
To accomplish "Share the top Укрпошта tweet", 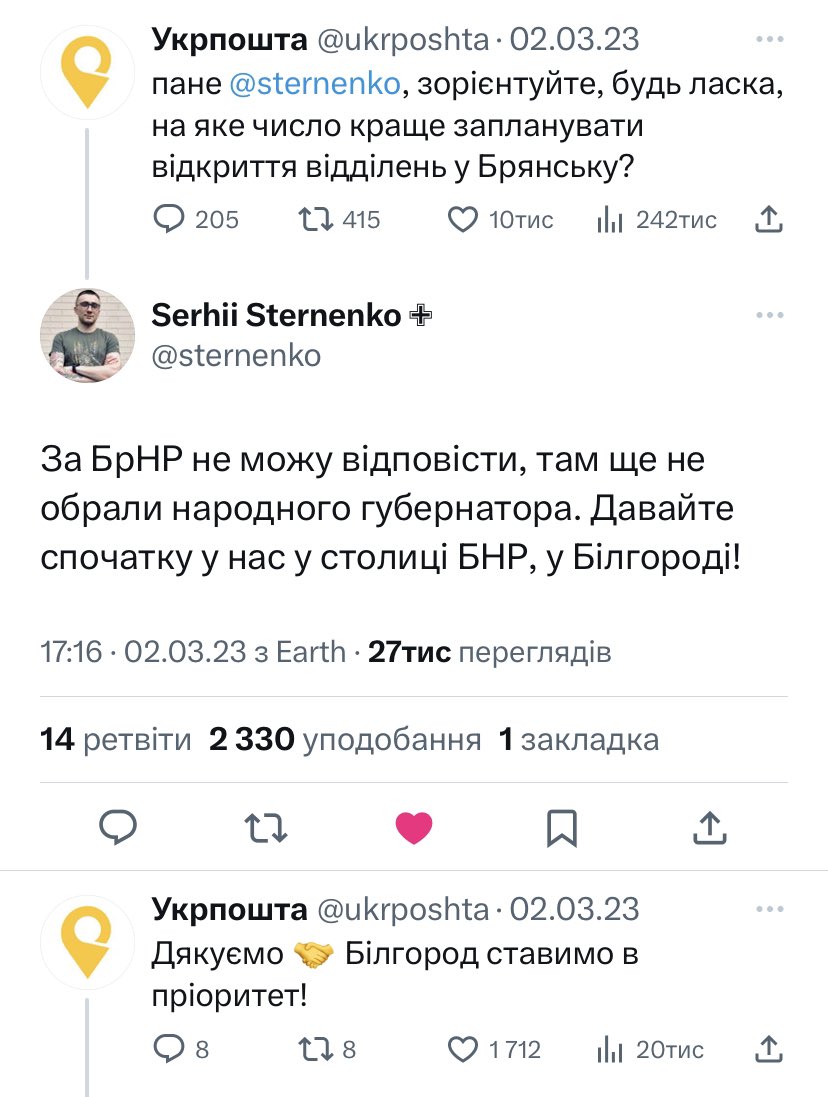I will click(x=767, y=220).
